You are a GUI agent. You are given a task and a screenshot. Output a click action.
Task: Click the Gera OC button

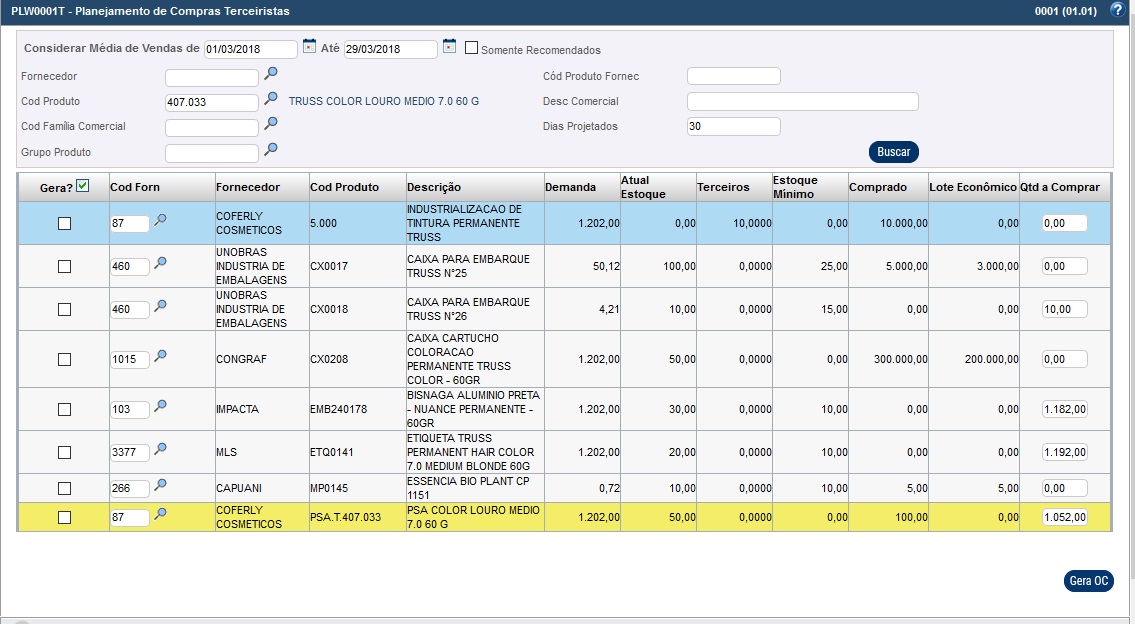(1088, 581)
